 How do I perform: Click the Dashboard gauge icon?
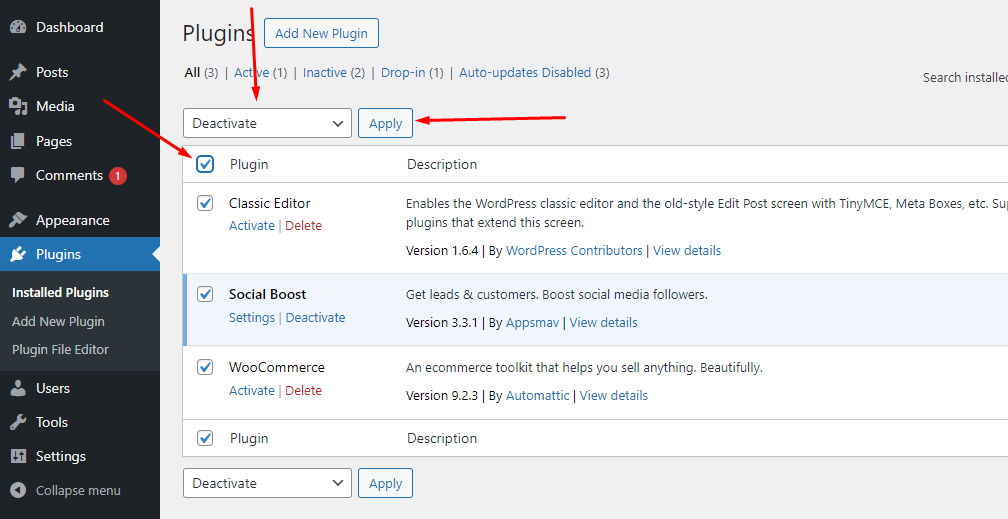click(x=18, y=27)
